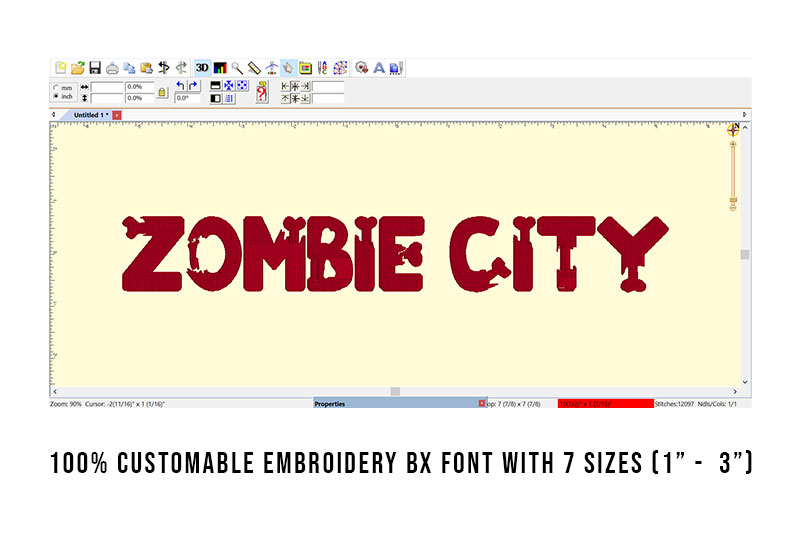Open the Properties panel bar
This screenshot has width=800, height=533.
point(399,404)
